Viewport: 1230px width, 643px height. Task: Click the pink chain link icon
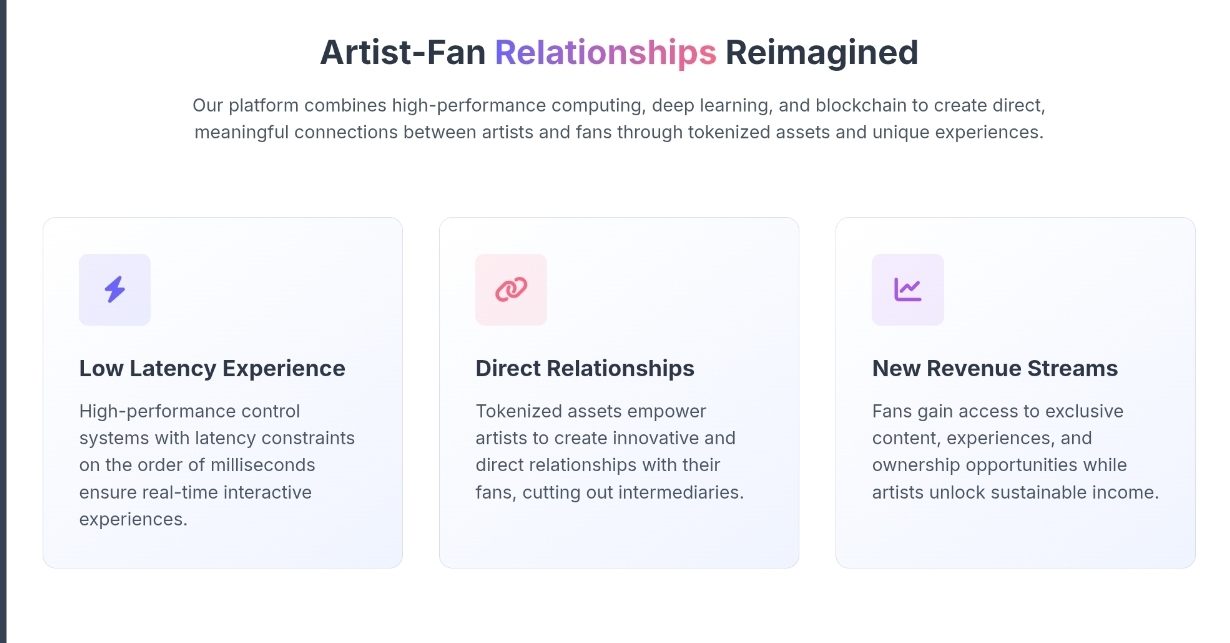pos(511,290)
